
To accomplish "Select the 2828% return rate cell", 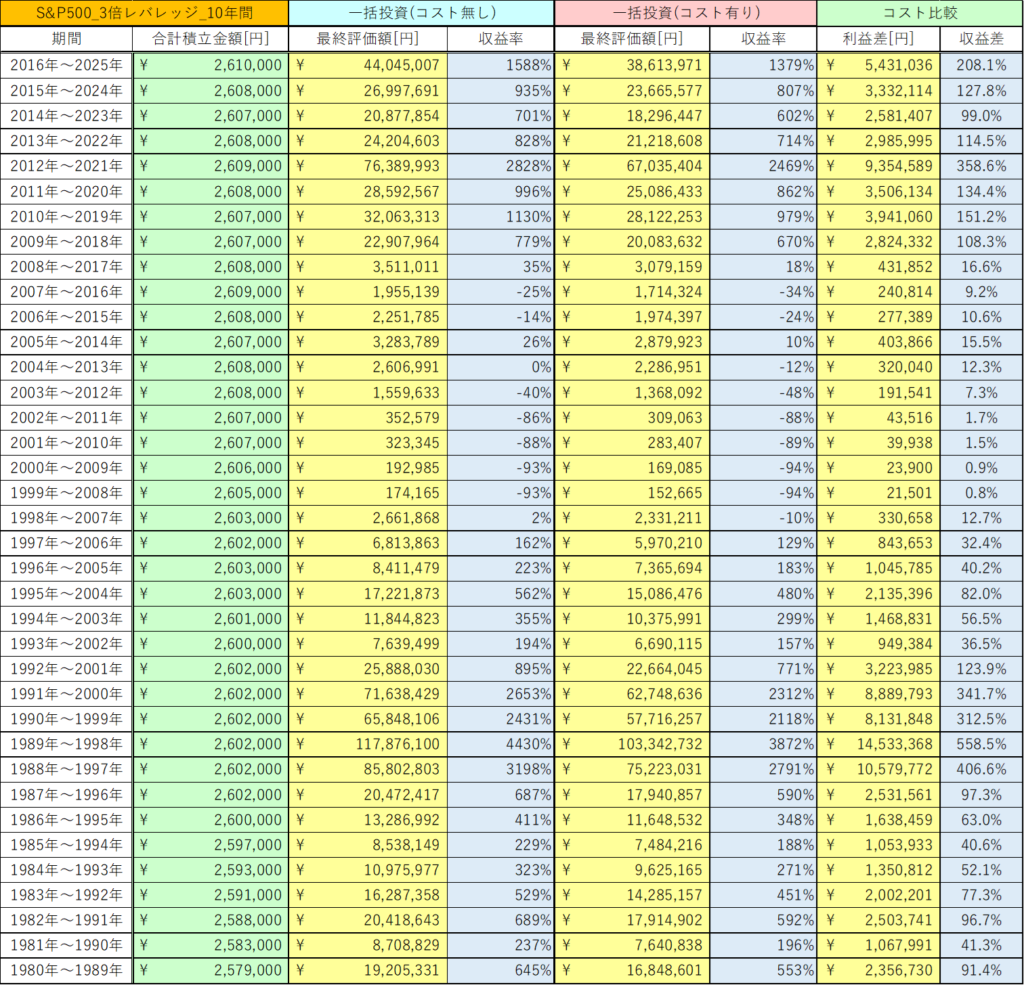I will pyautogui.click(x=501, y=166).
